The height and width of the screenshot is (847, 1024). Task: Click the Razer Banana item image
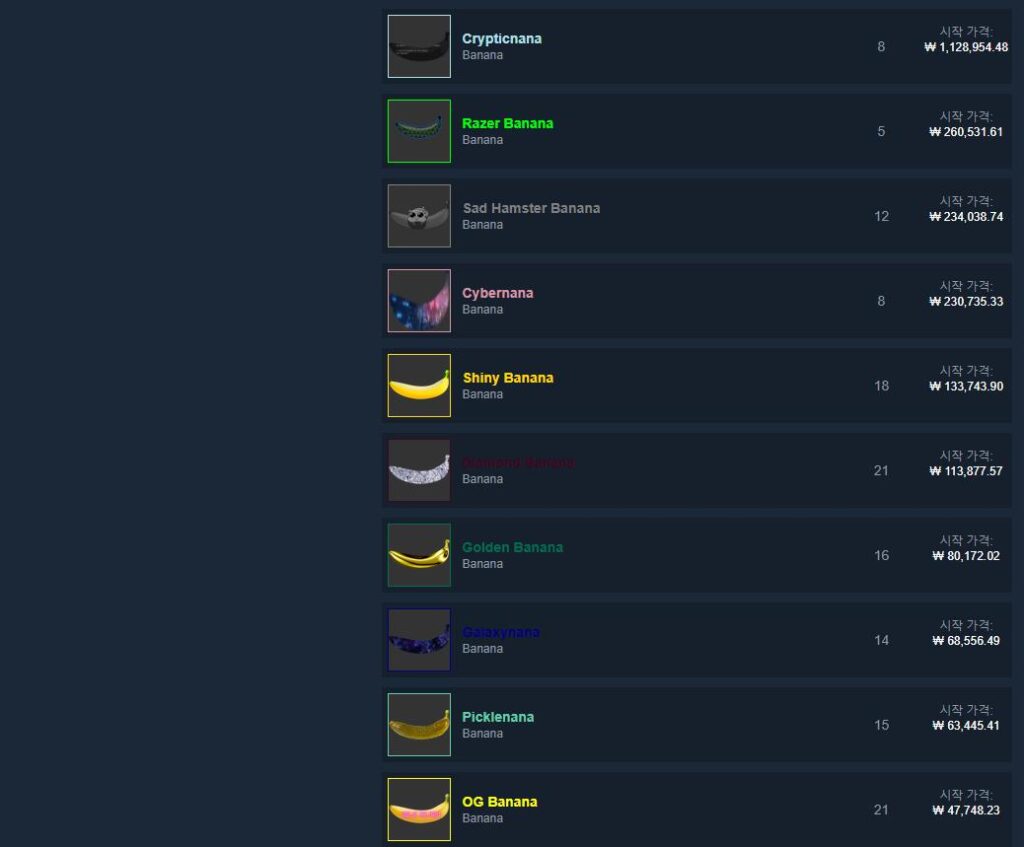coord(419,131)
